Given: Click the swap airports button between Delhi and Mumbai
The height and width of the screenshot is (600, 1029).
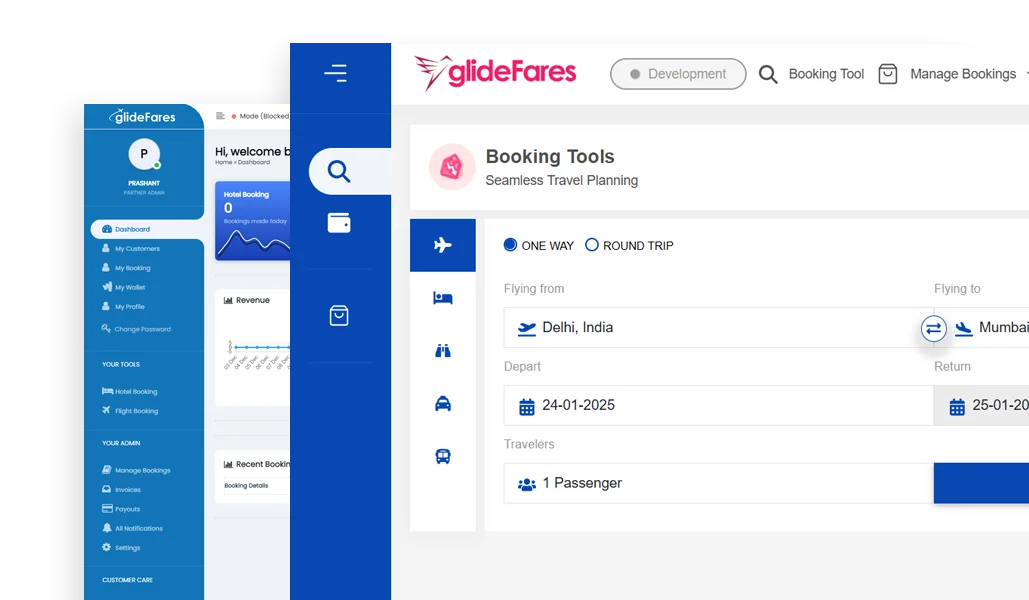Looking at the screenshot, I should [x=933, y=328].
